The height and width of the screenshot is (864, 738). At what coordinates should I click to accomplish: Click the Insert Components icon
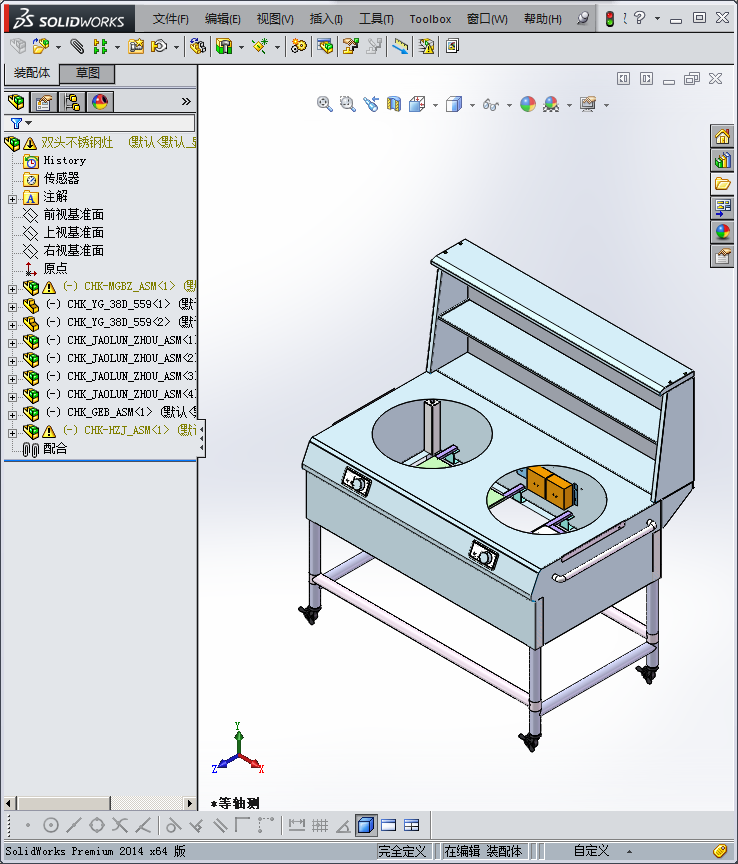[x=41, y=46]
